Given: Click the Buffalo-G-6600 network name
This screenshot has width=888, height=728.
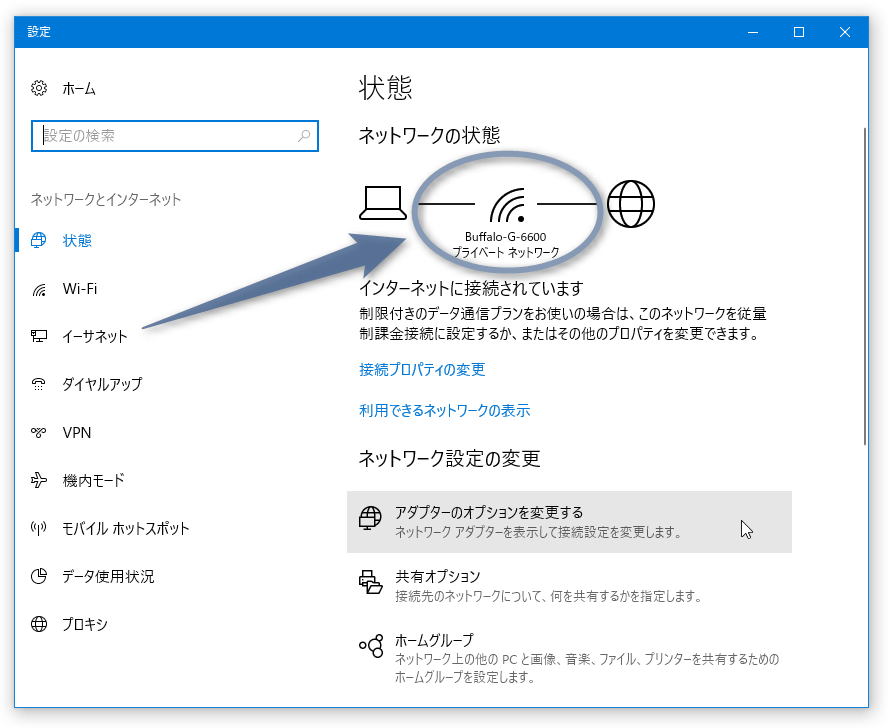Looking at the screenshot, I should 505,237.
